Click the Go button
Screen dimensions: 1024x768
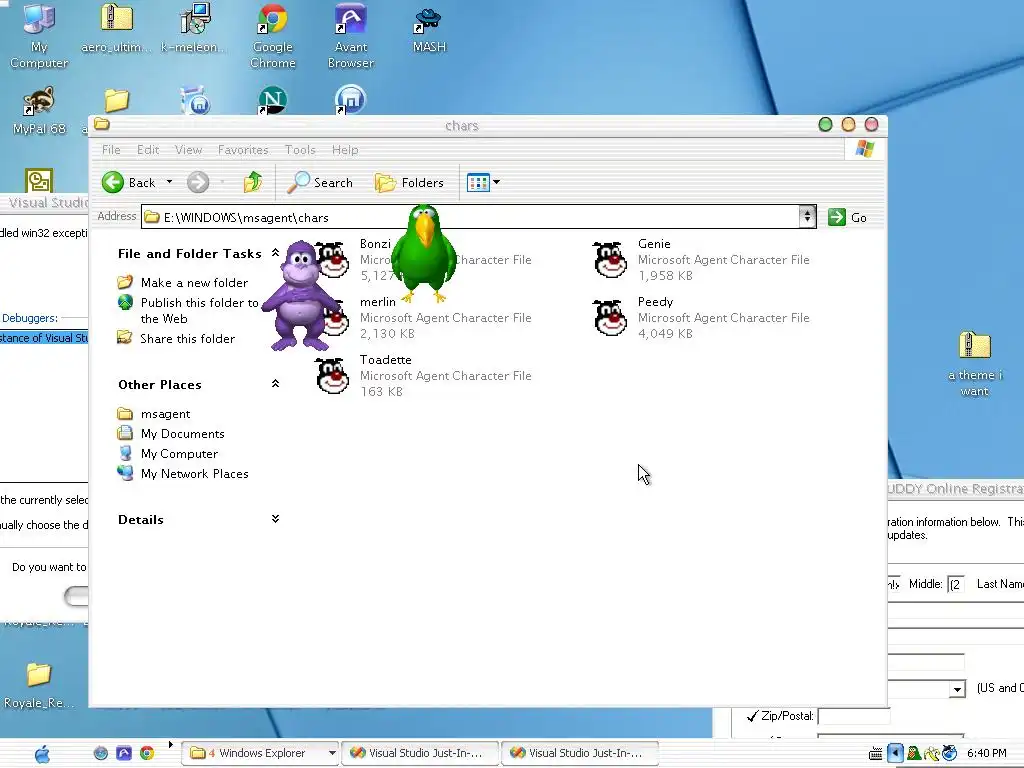click(847, 217)
